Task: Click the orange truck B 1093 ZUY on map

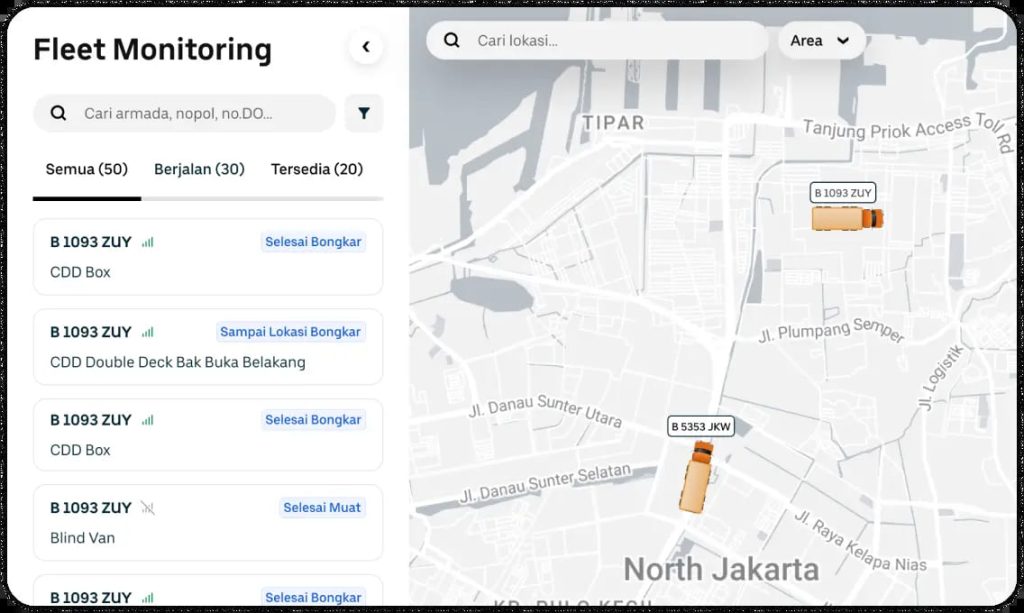Action: click(846, 218)
